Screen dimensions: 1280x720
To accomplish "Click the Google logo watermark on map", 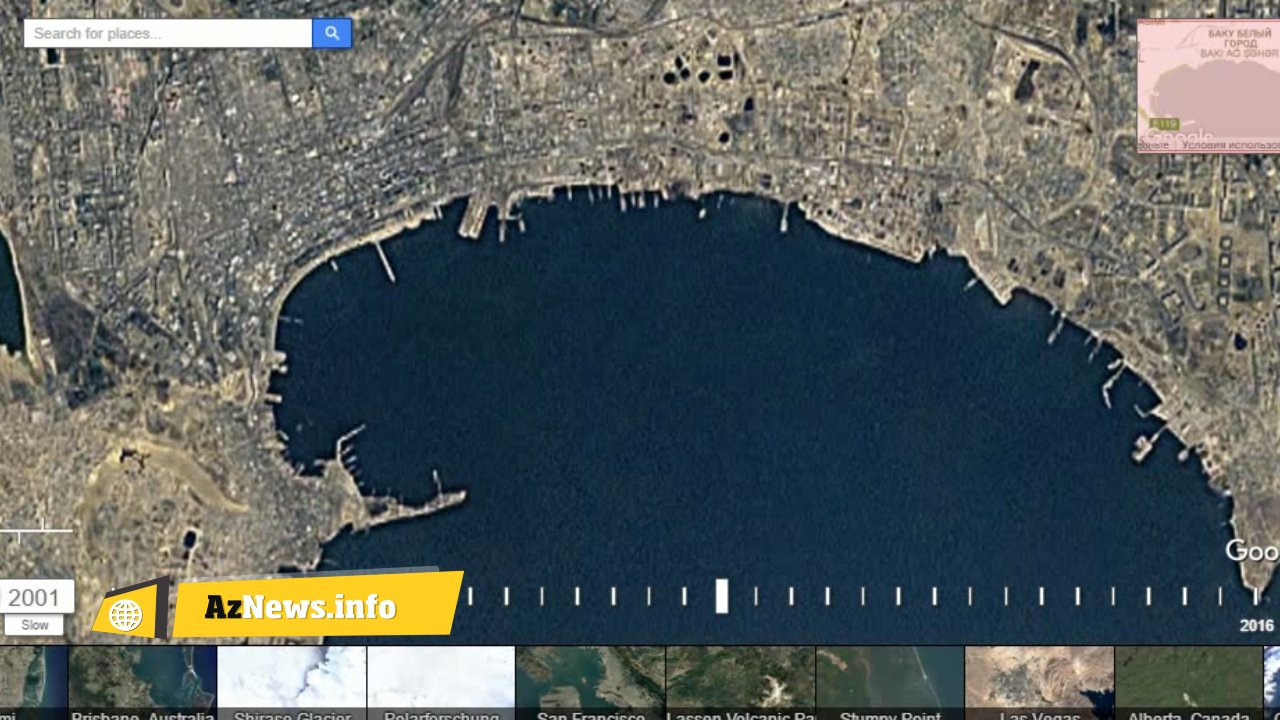I will (x=1252, y=551).
